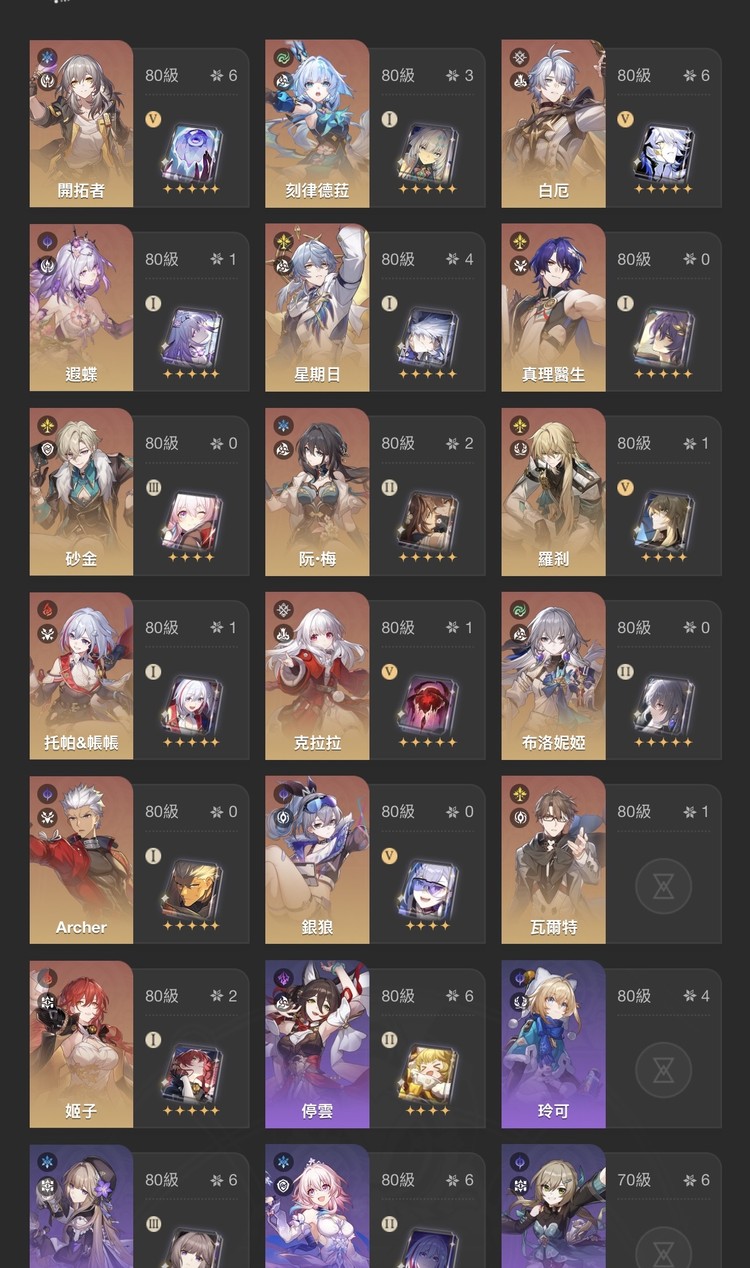This screenshot has height=1268, width=750.
Task: Click 瓦爾特's eidolon count star icon
Action: coord(689,812)
